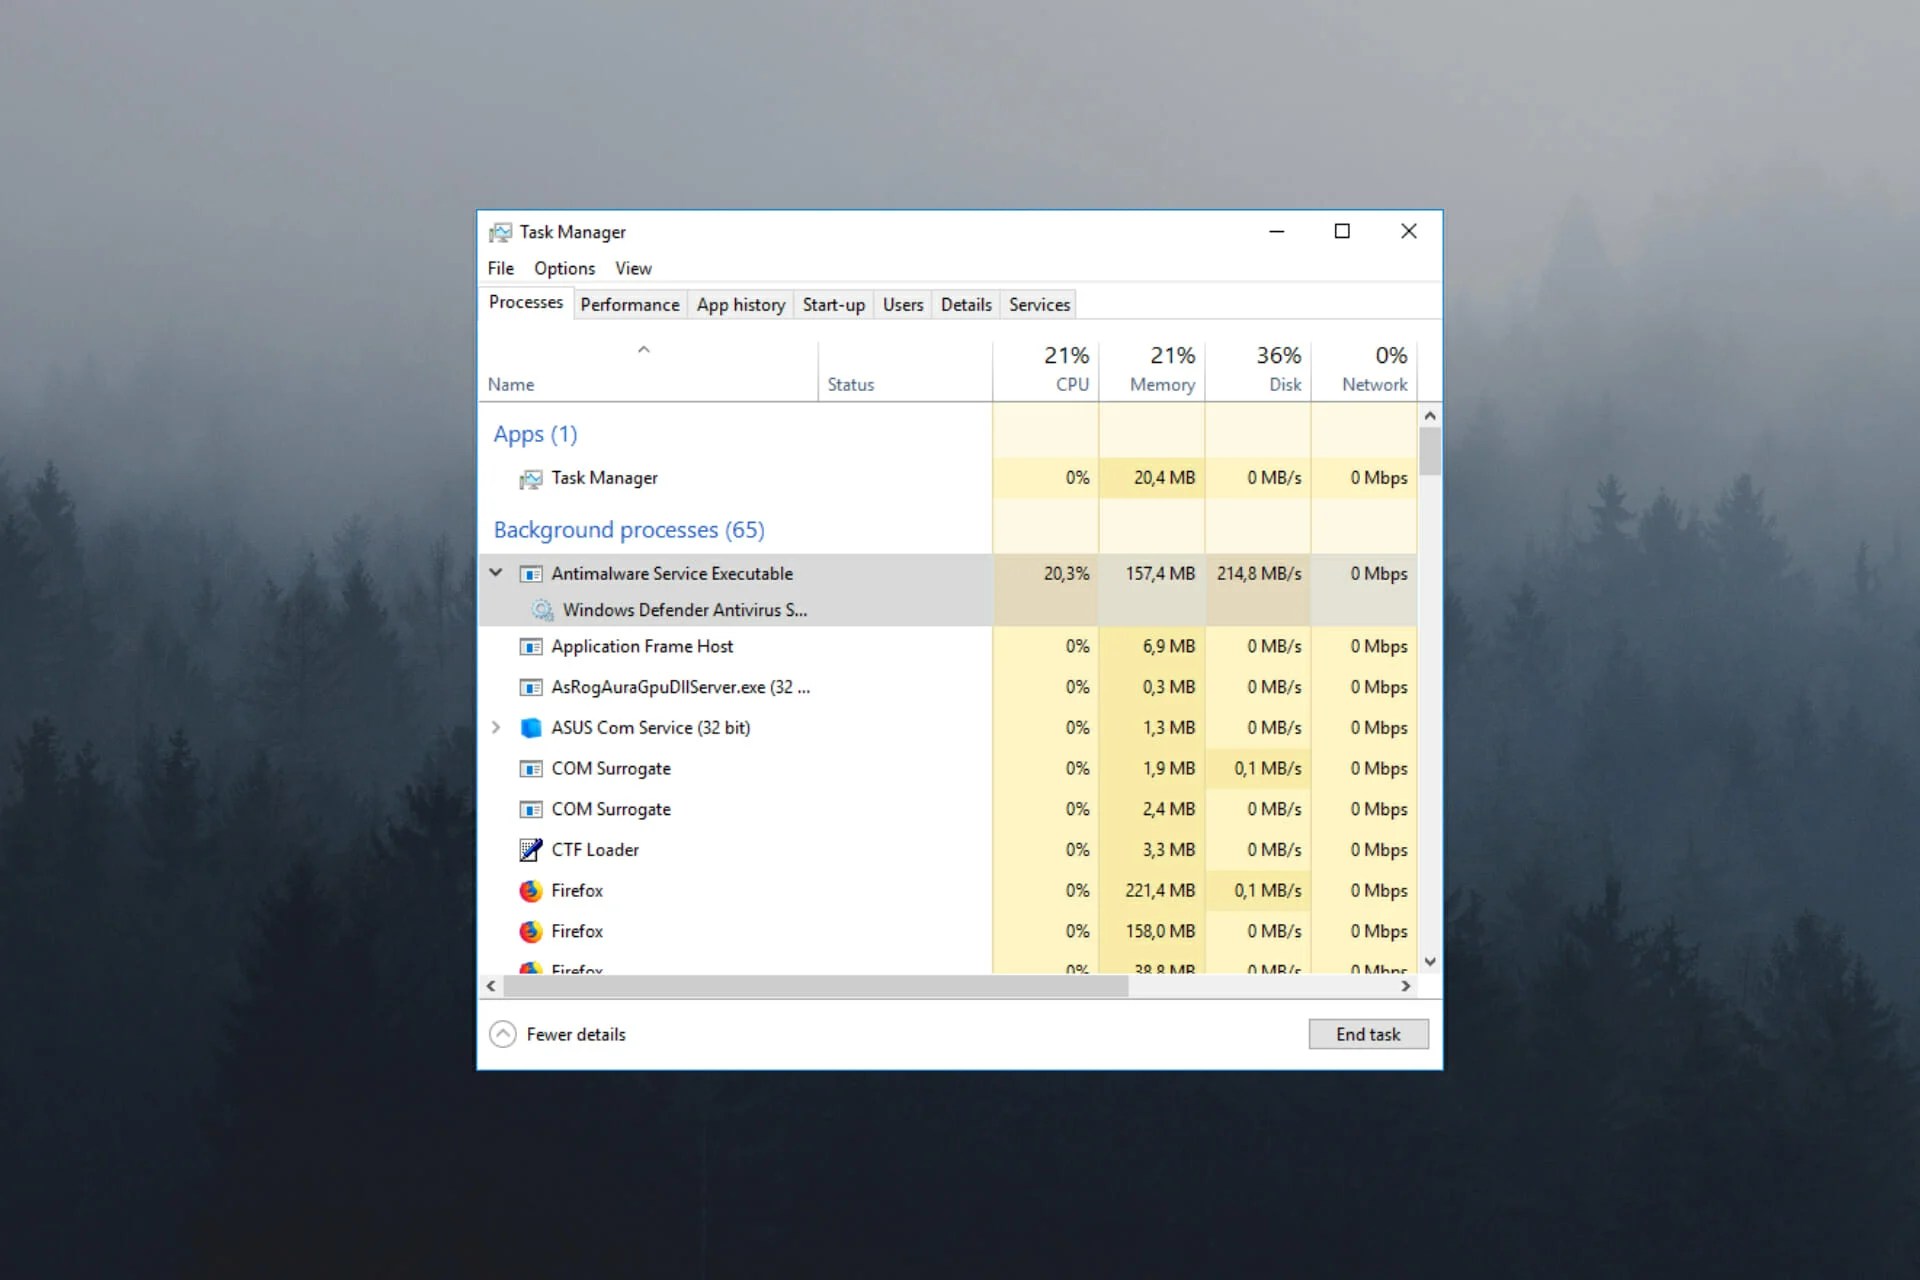Click the Name column sort arrow
The width and height of the screenshot is (1920, 1280).
tap(644, 349)
